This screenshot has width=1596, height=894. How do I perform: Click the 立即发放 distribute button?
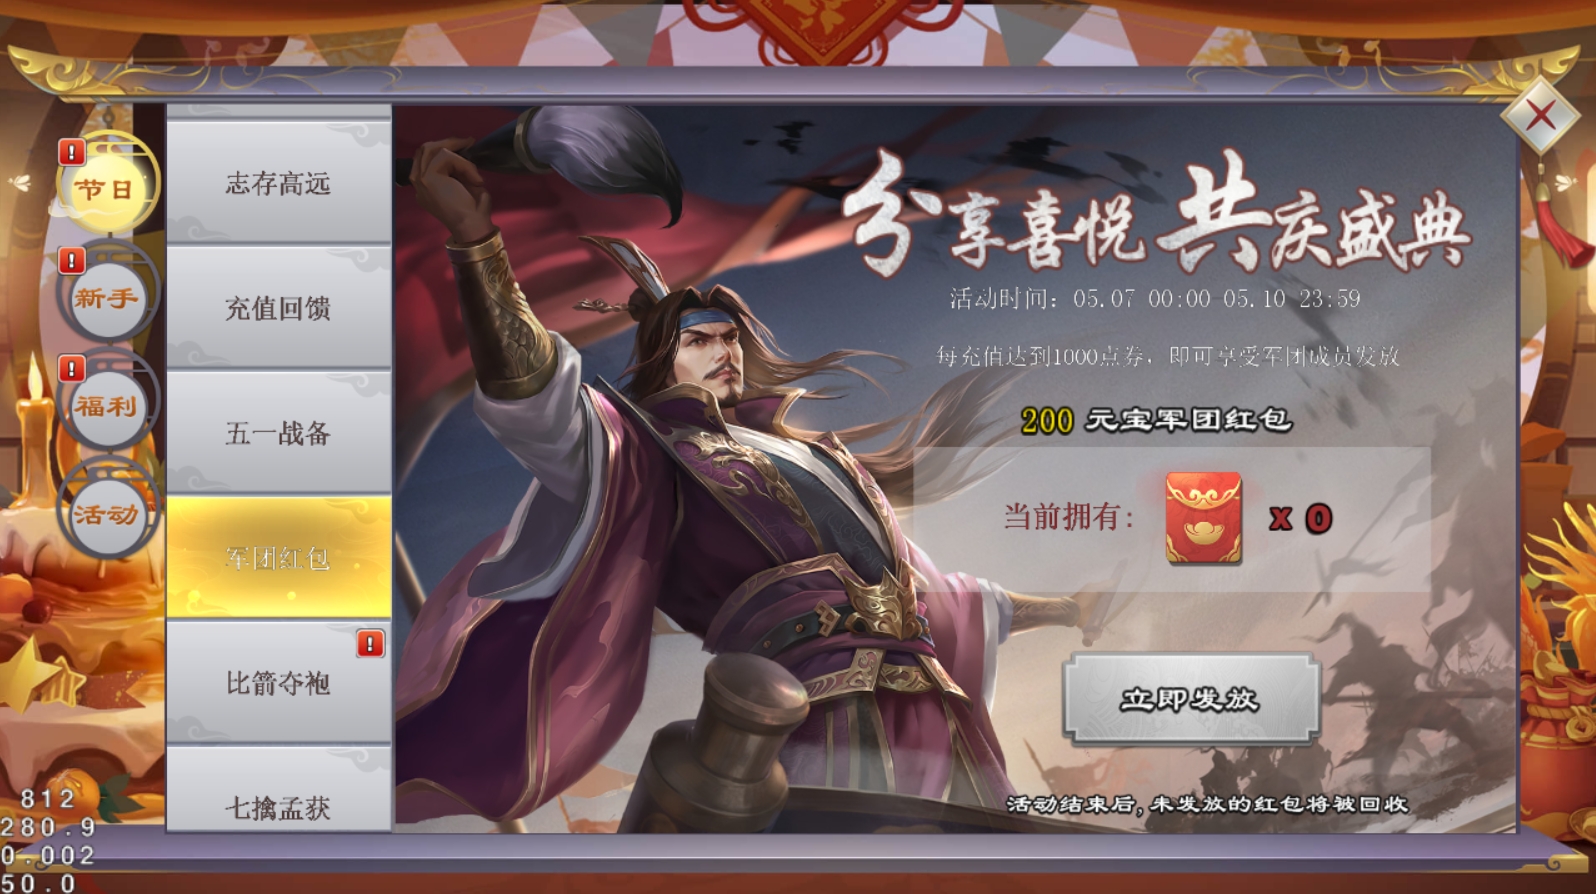1190,699
